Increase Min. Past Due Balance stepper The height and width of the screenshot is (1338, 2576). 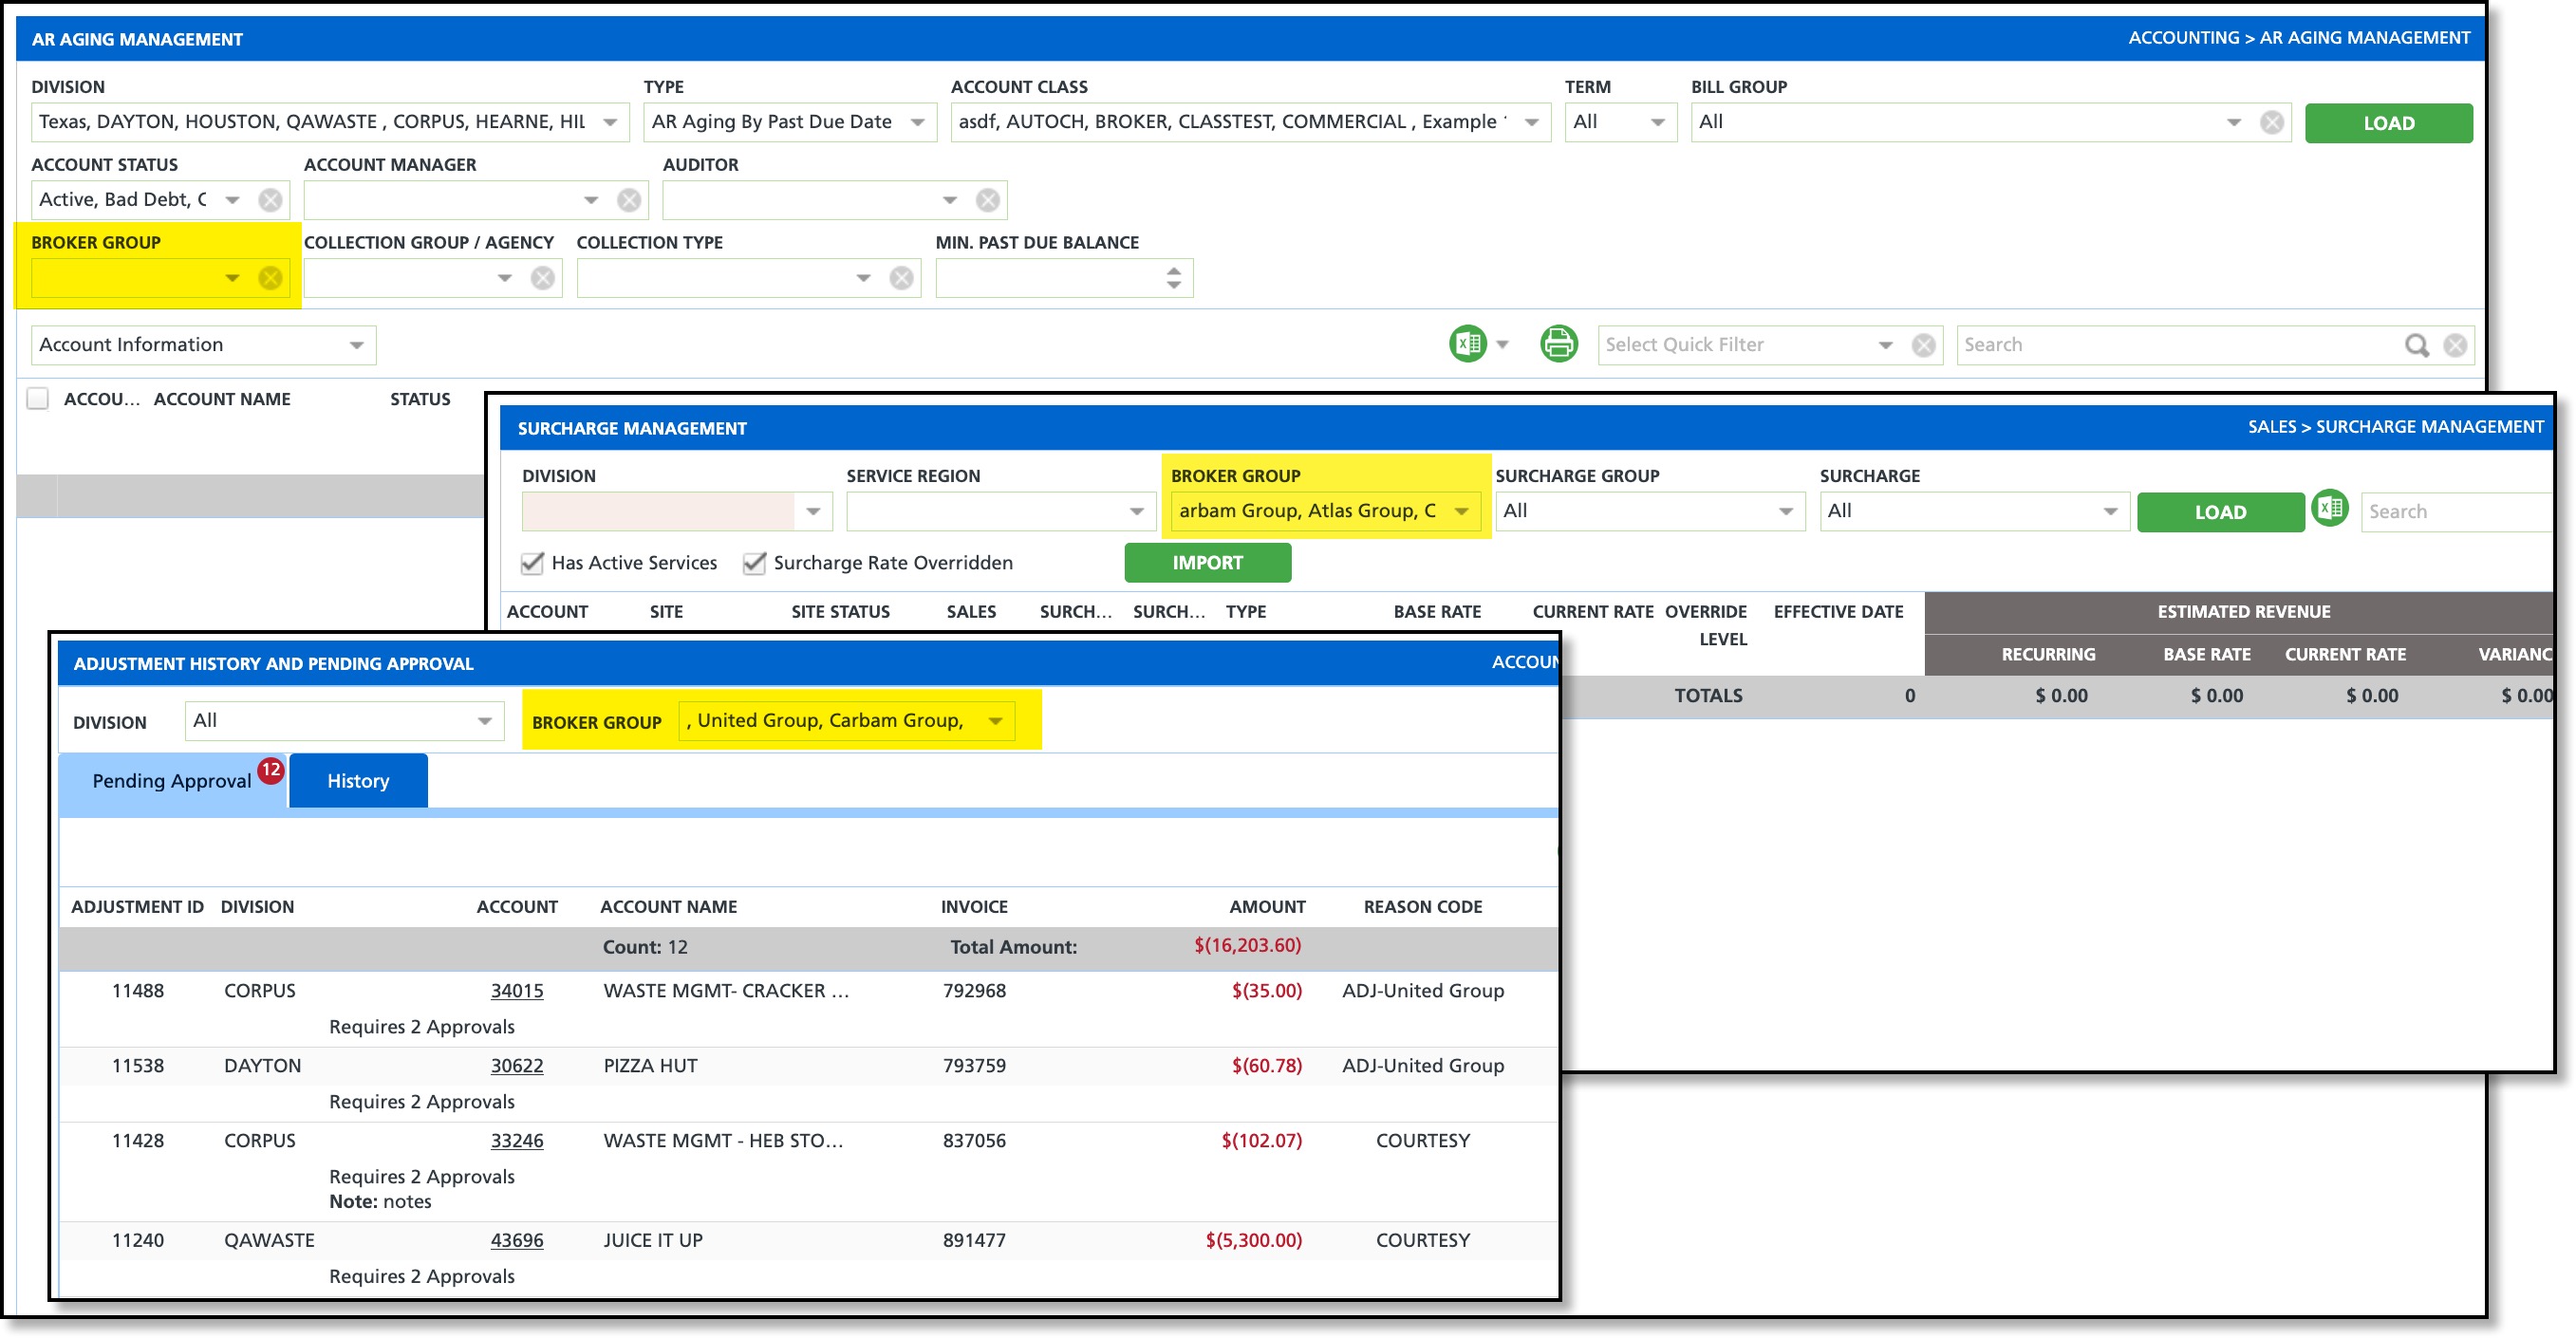click(1173, 270)
